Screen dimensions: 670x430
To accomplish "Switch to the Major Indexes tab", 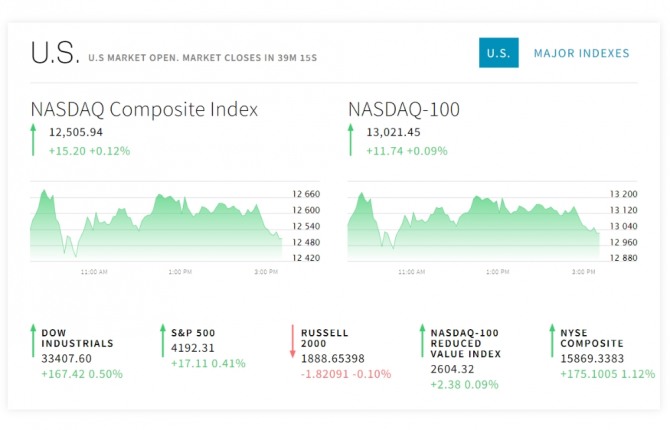I will coord(581,53).
